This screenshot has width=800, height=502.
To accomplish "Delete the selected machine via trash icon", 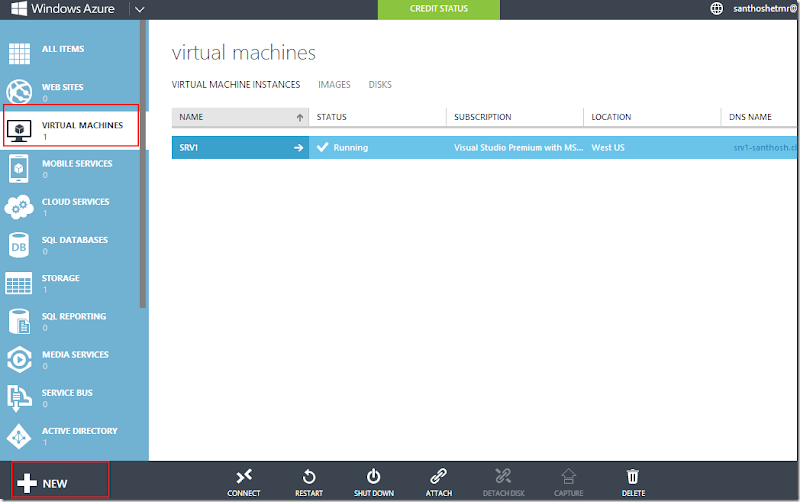I will point(633,476).
